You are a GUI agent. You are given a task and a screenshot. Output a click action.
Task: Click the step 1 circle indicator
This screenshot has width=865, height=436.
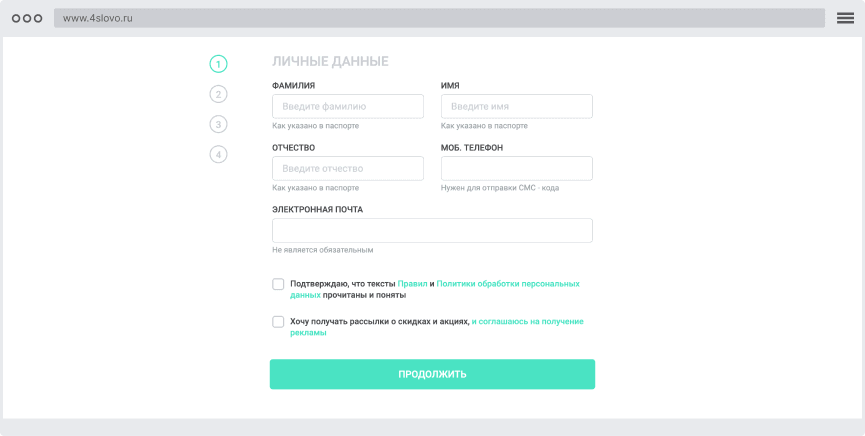click(218, 64)
